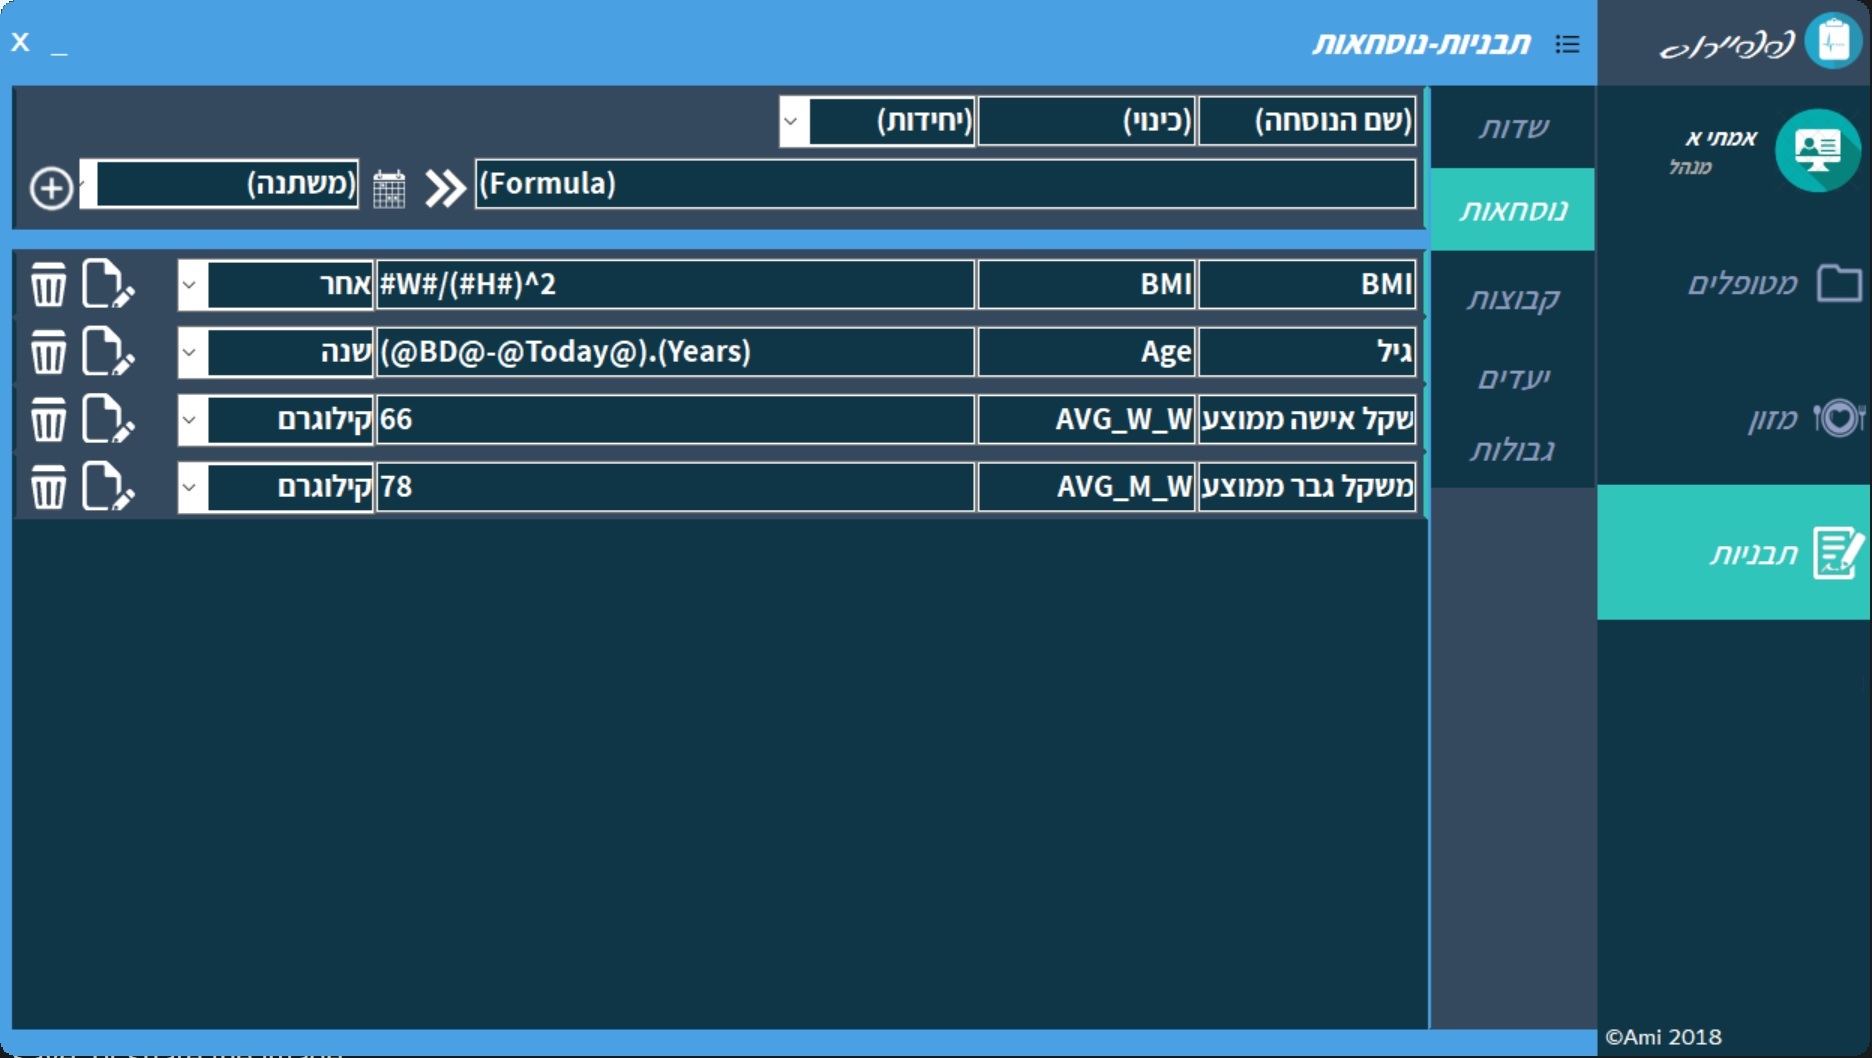Switch to the גבולות tab
This screenshot has width=1872, height=1058.
point(1513,450)
